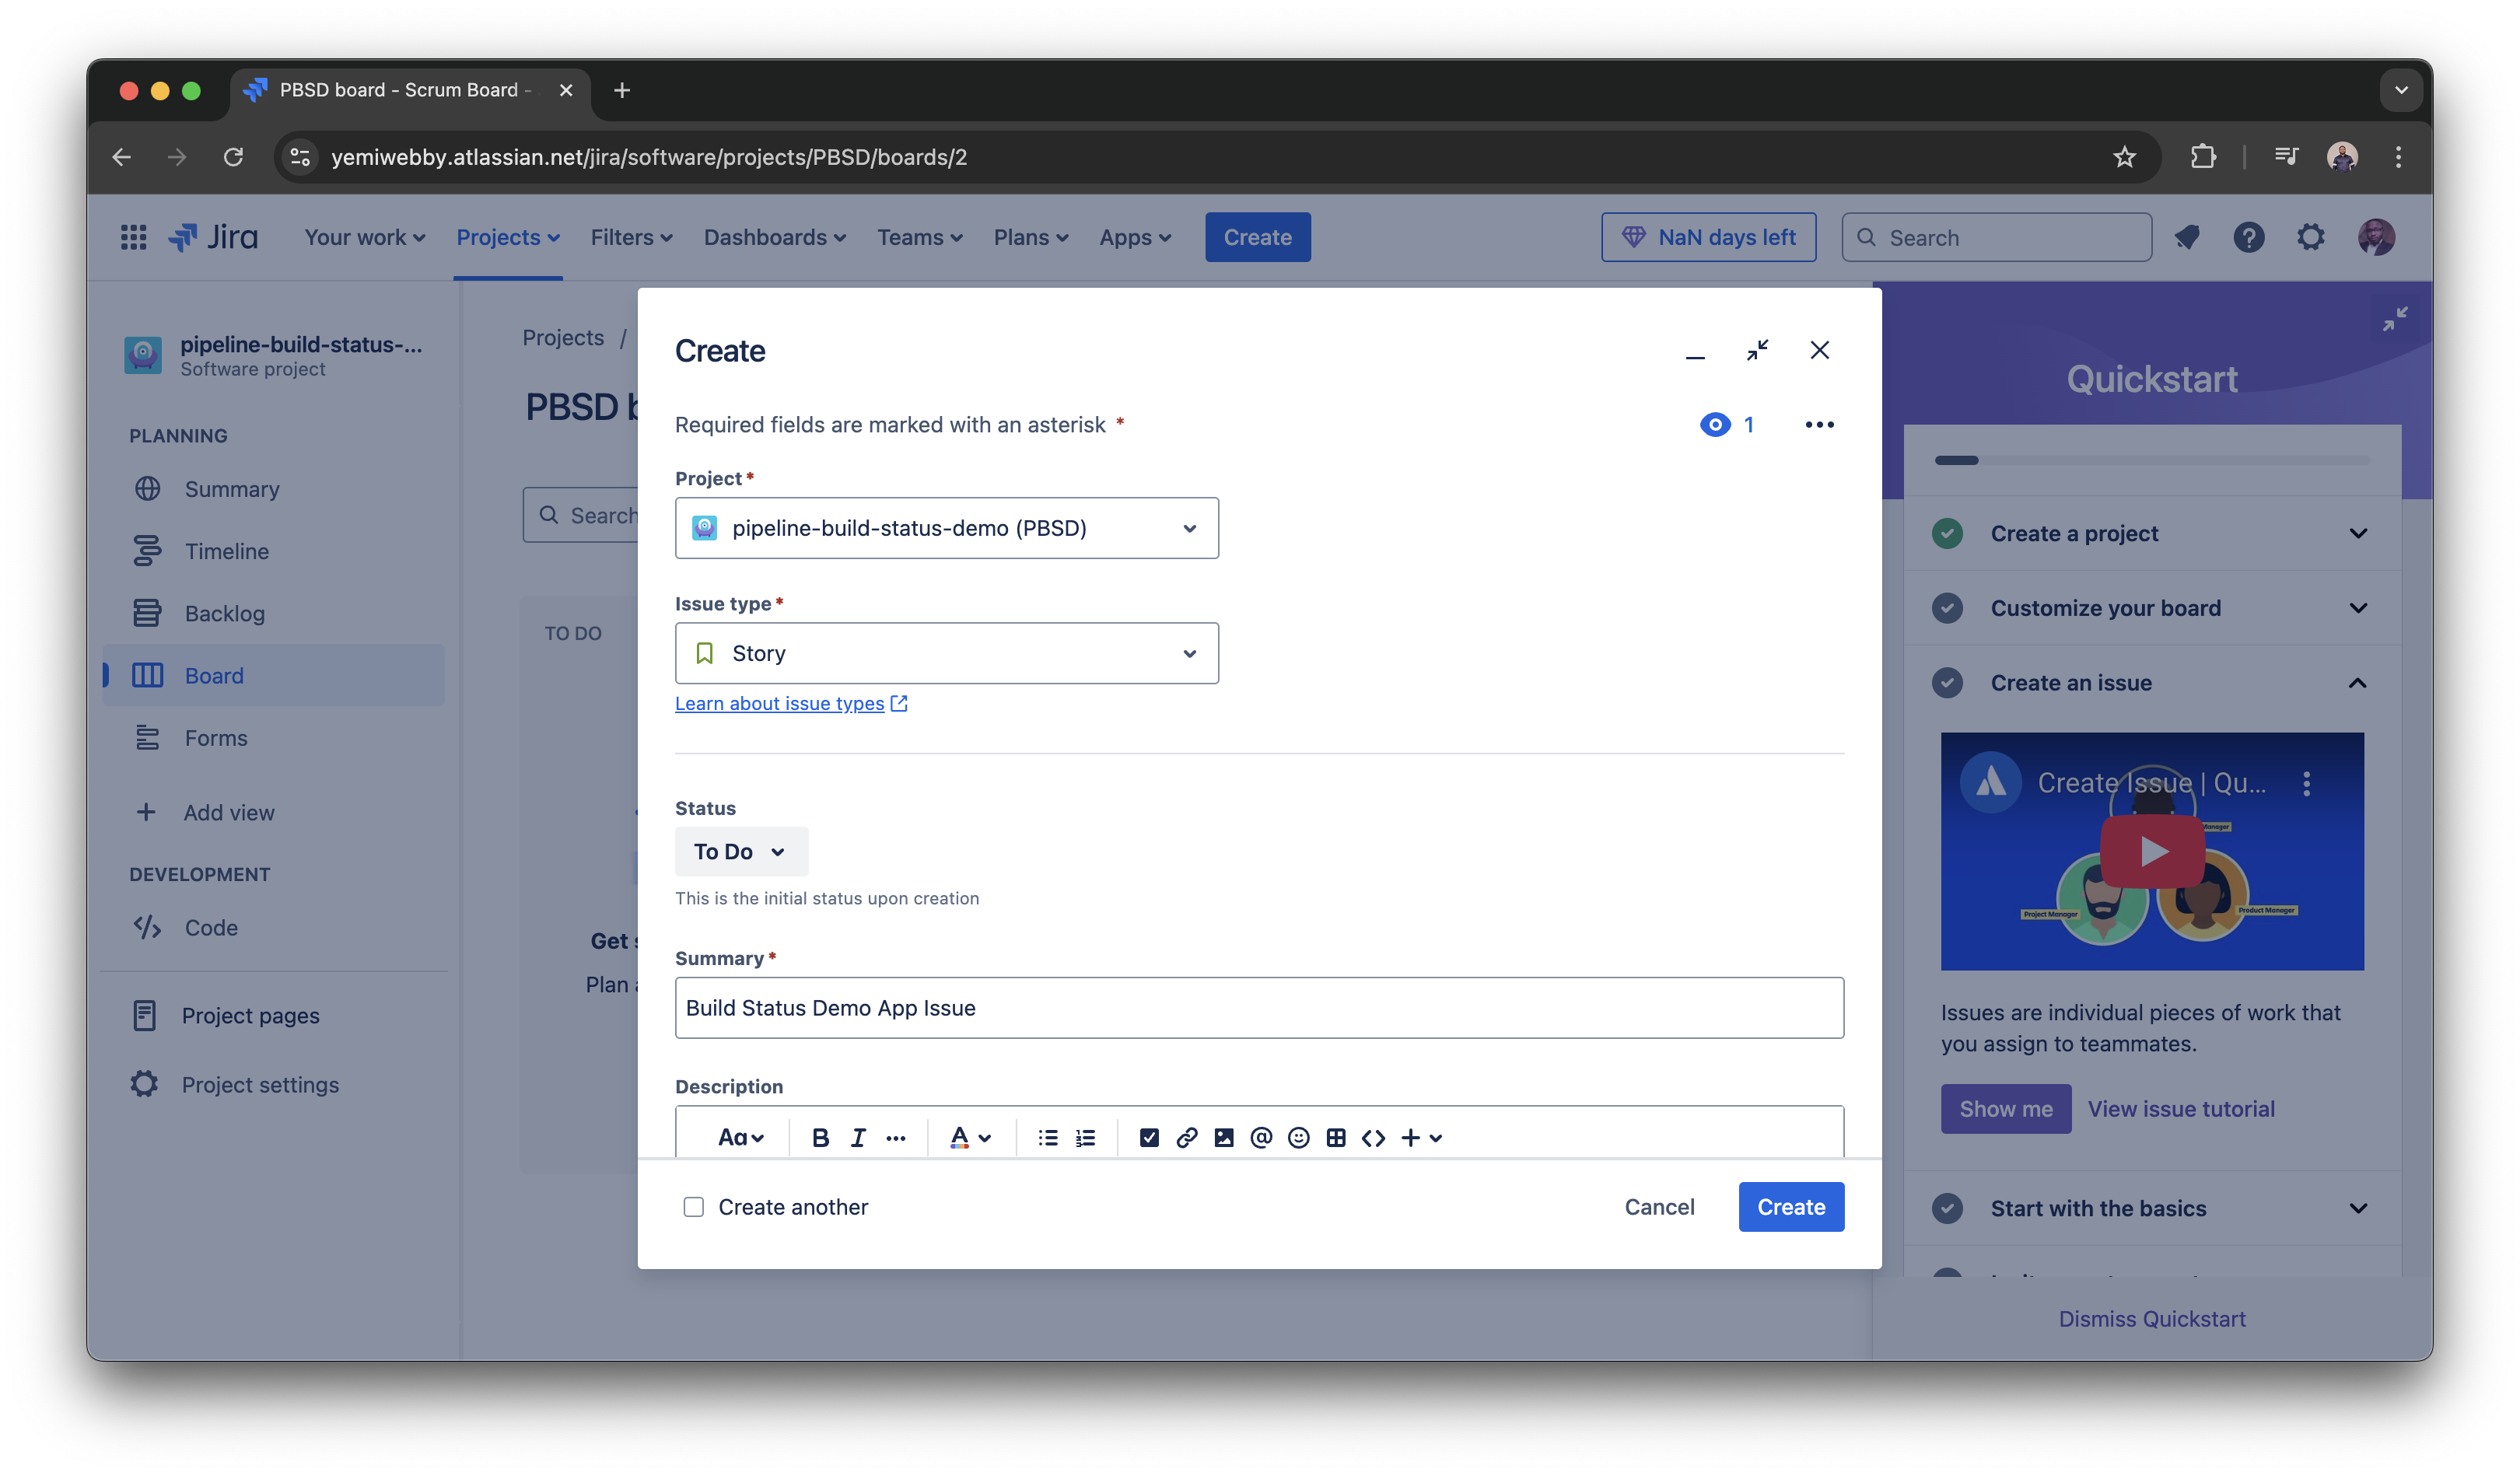Insert an action item checkbox in description

tap(1148, 1137)
